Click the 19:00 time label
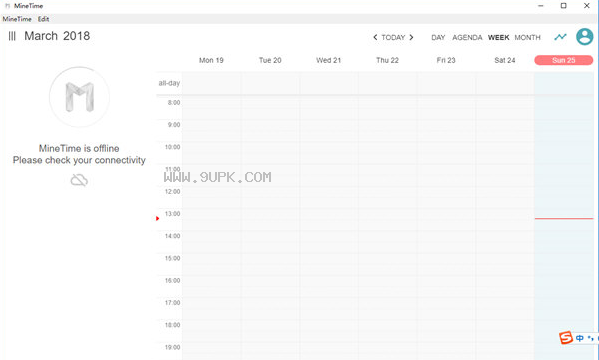This screenshot has height=360, width=599. point(172,347)
